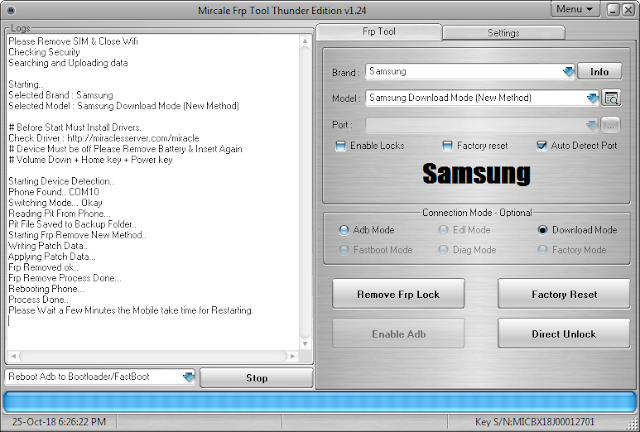The height and width of the screenshot is (432, 640).
Task: Click log line 'Rebooting Phone...'
Action: point(46,289)
